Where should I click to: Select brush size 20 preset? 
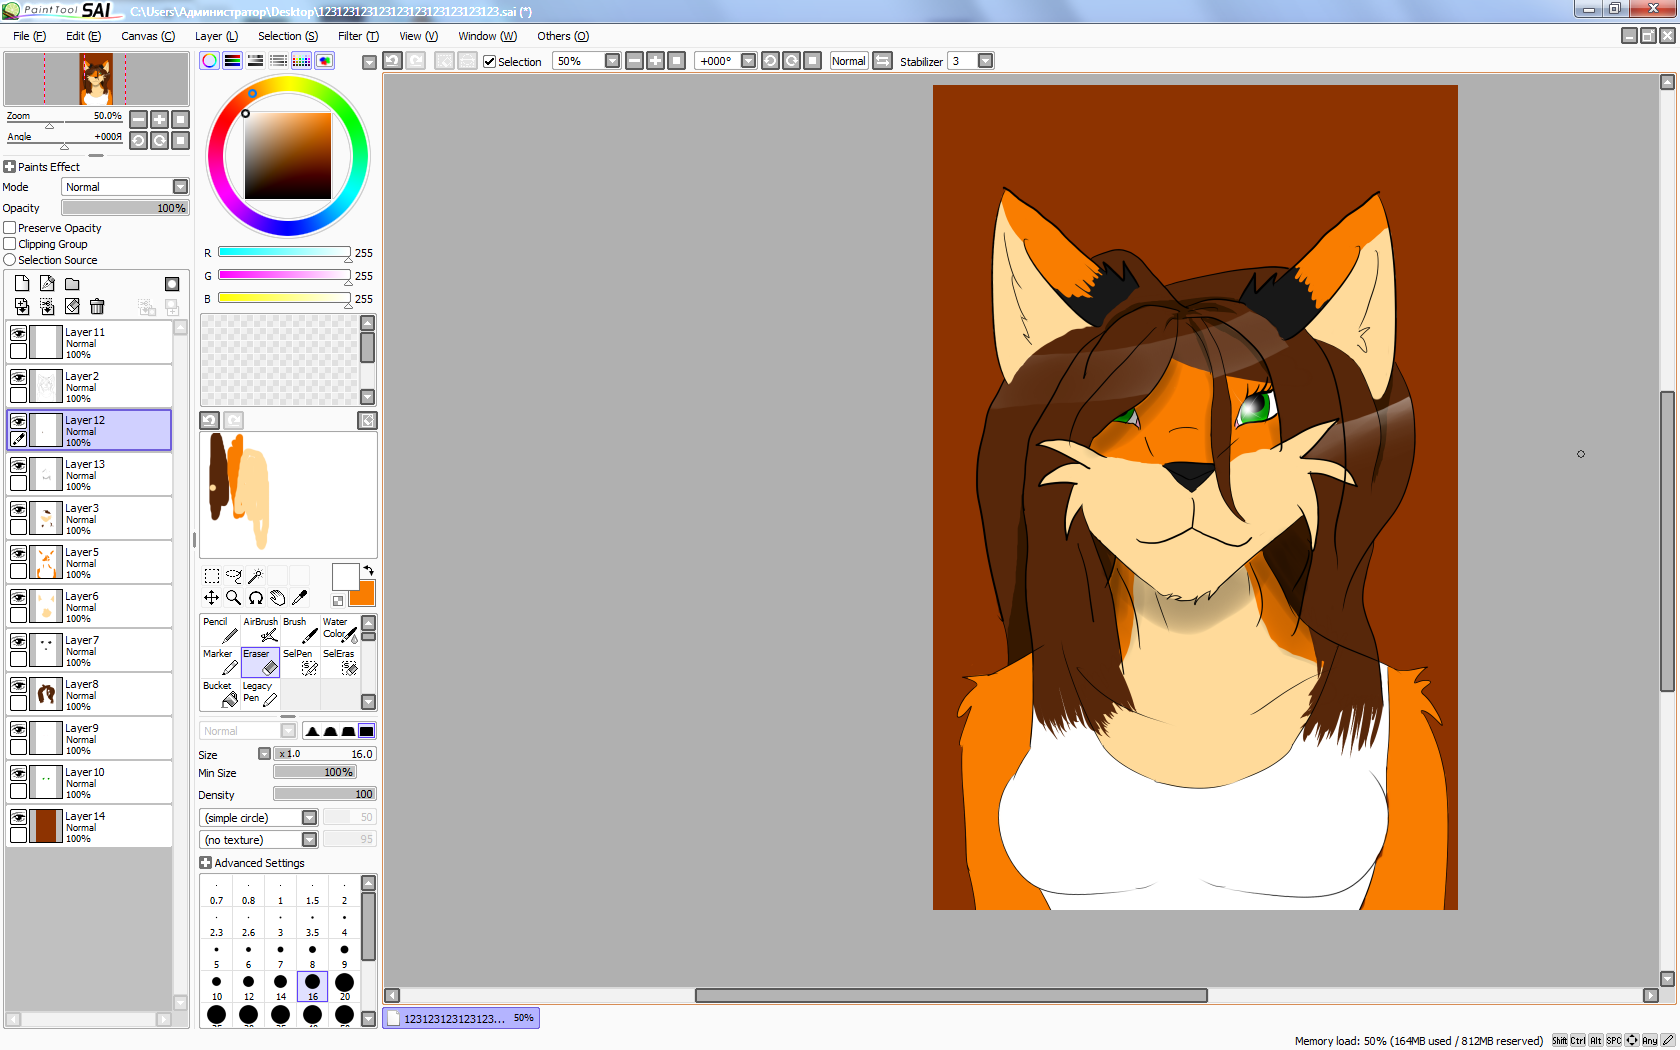pos(344,985)
